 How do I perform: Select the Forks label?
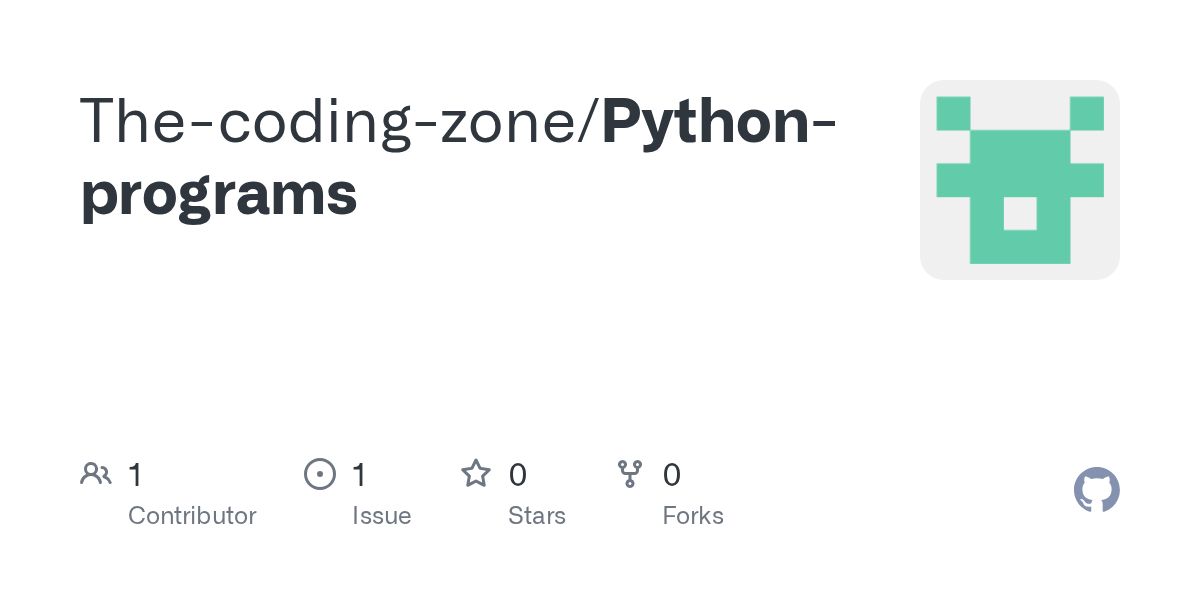[693, 516]
